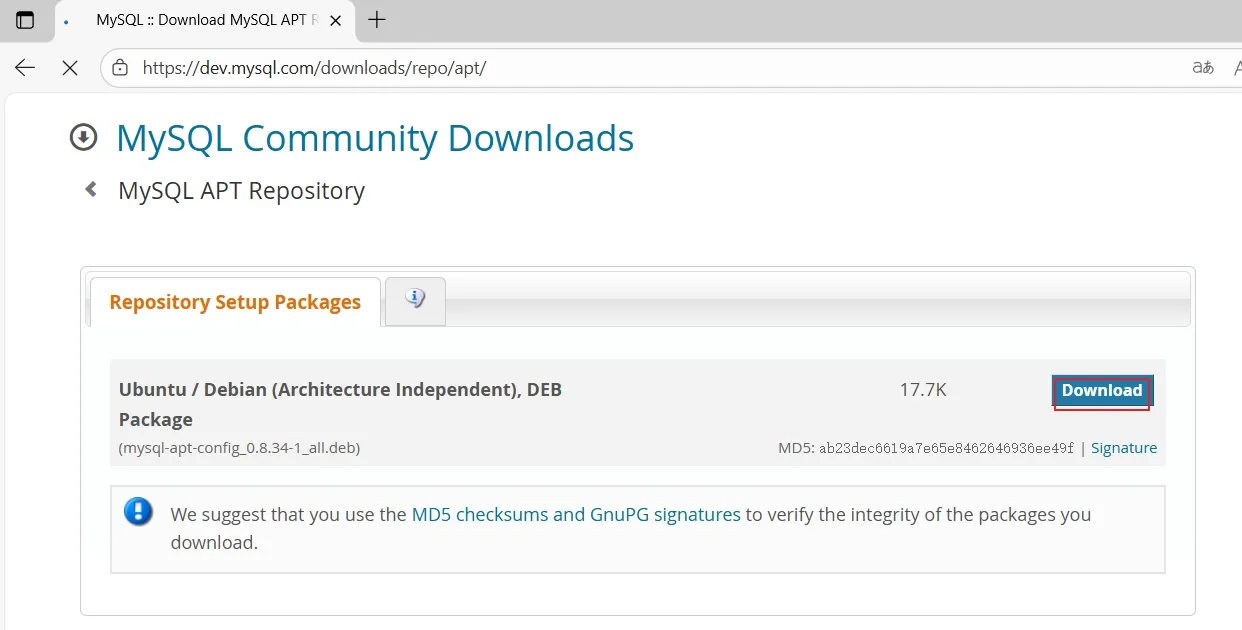Click the mysql-apt-config_0.8.34-1_all.deb filename

point(239,448)
